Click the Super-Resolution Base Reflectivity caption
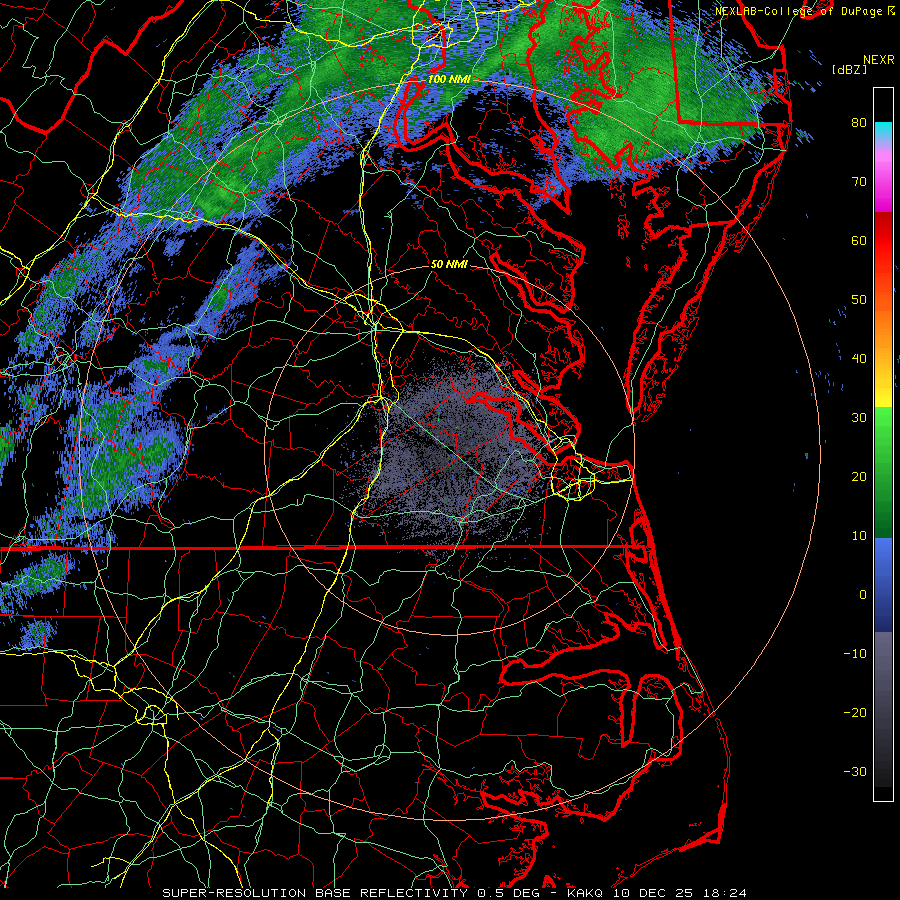This screenshot has width=900, height=900. click(x=315, y=893)
